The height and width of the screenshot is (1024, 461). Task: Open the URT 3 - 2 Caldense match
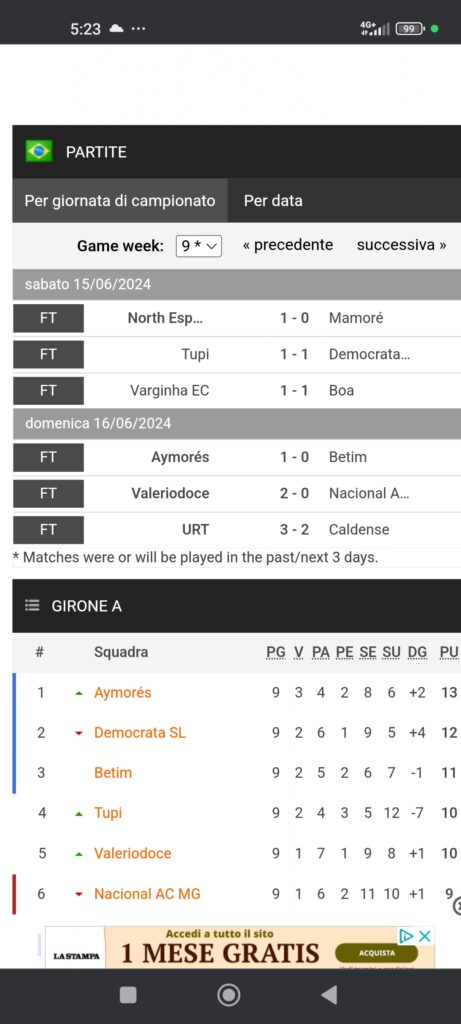click(236, 530)
